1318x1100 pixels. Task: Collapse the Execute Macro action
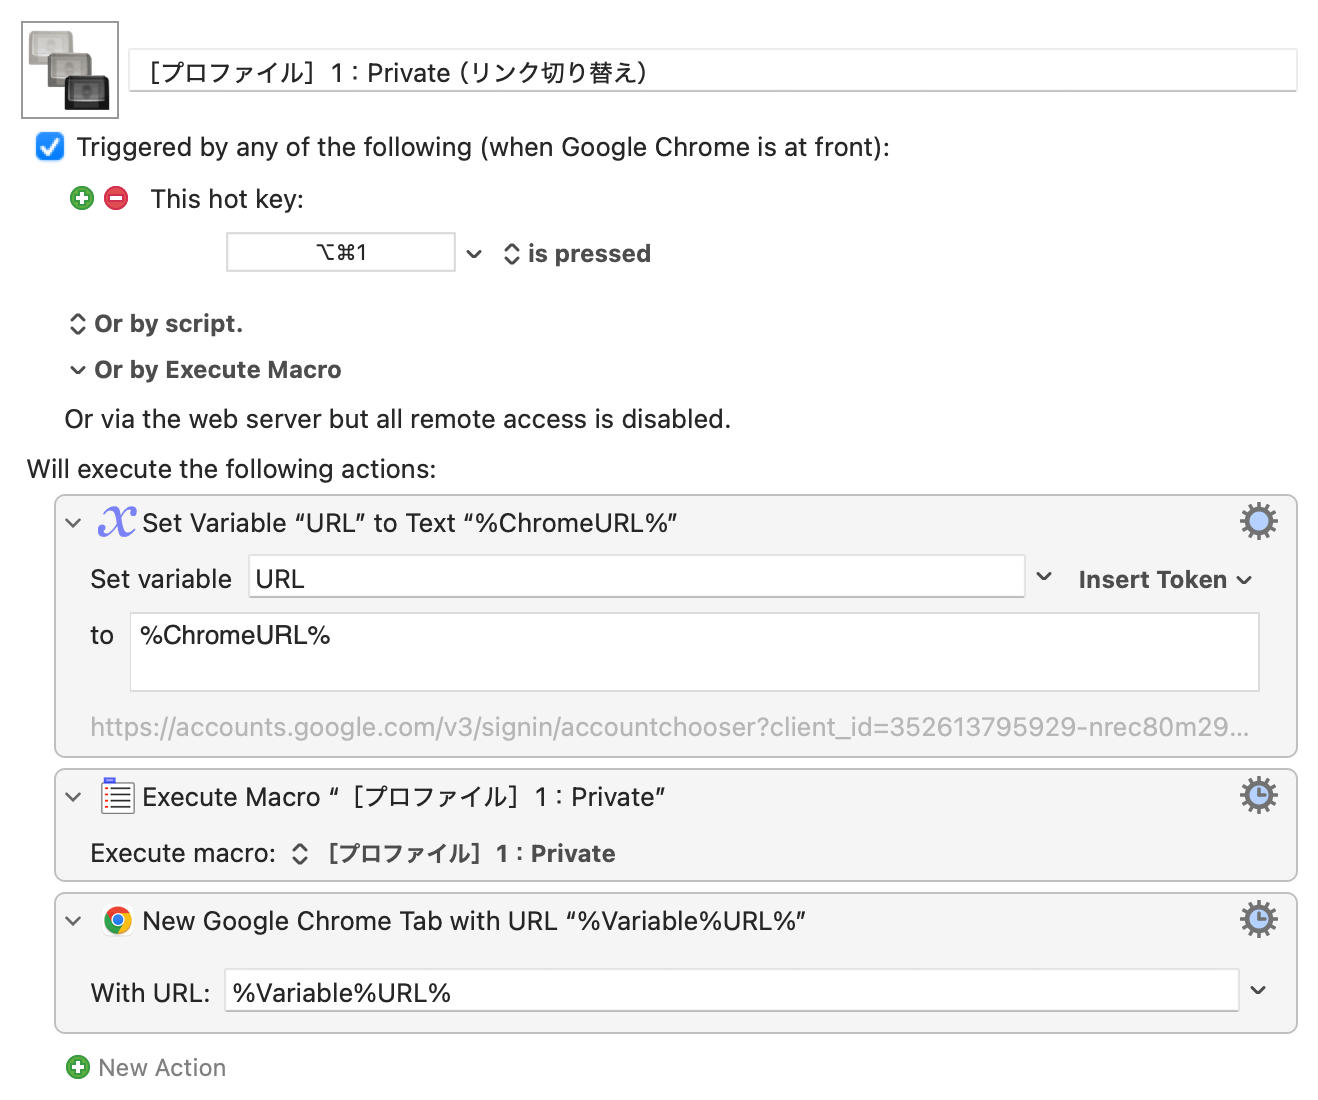tap(73, 797)
